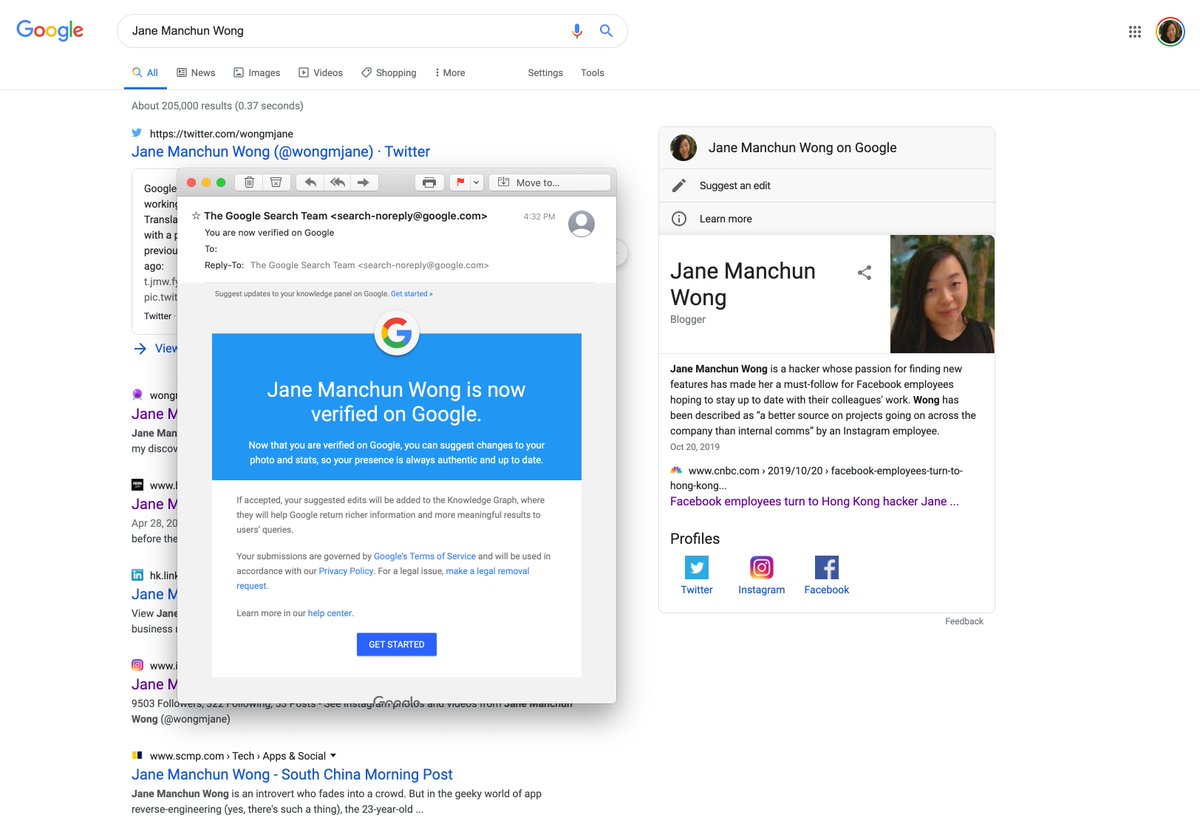Reply to the Google Search Team email
Screen dimensions: 1200x829
(310, 182)
